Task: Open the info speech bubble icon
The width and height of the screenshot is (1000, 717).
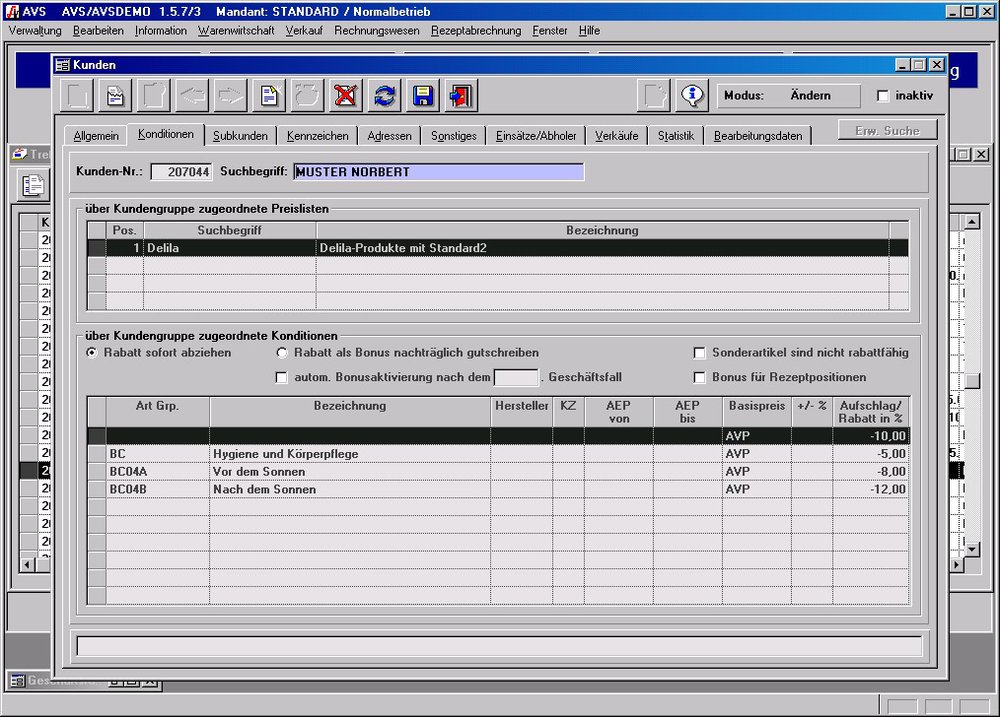Action: (x=692, y=96)
